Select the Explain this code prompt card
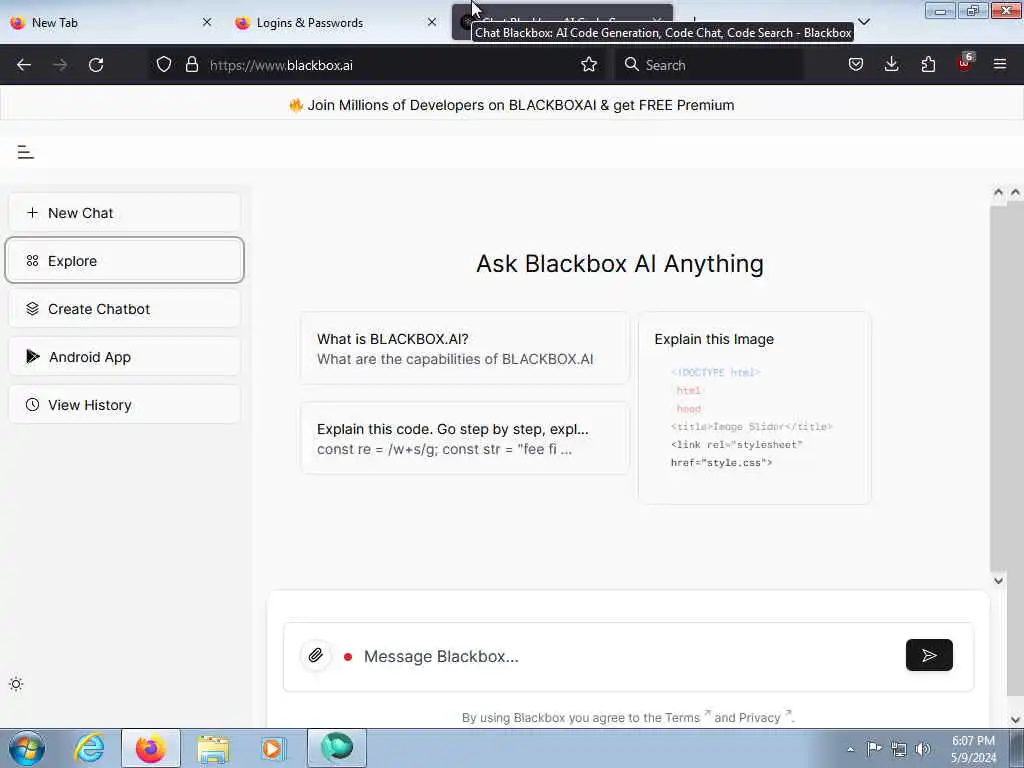 [x=464, y=439]
